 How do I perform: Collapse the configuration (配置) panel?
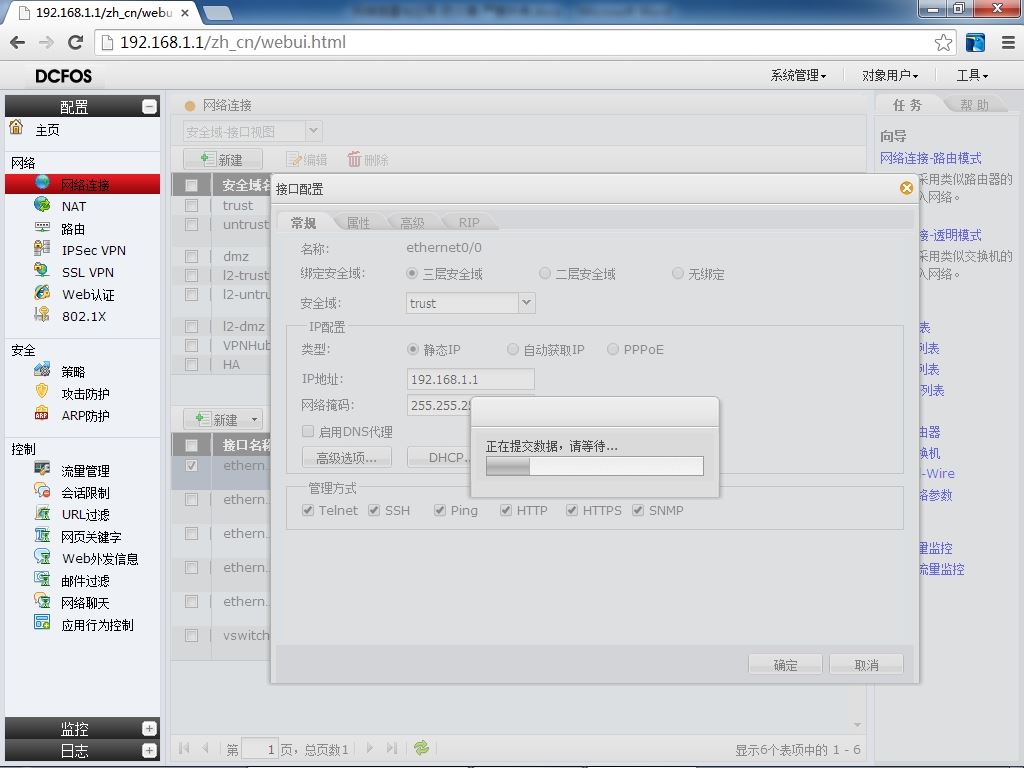150,106
